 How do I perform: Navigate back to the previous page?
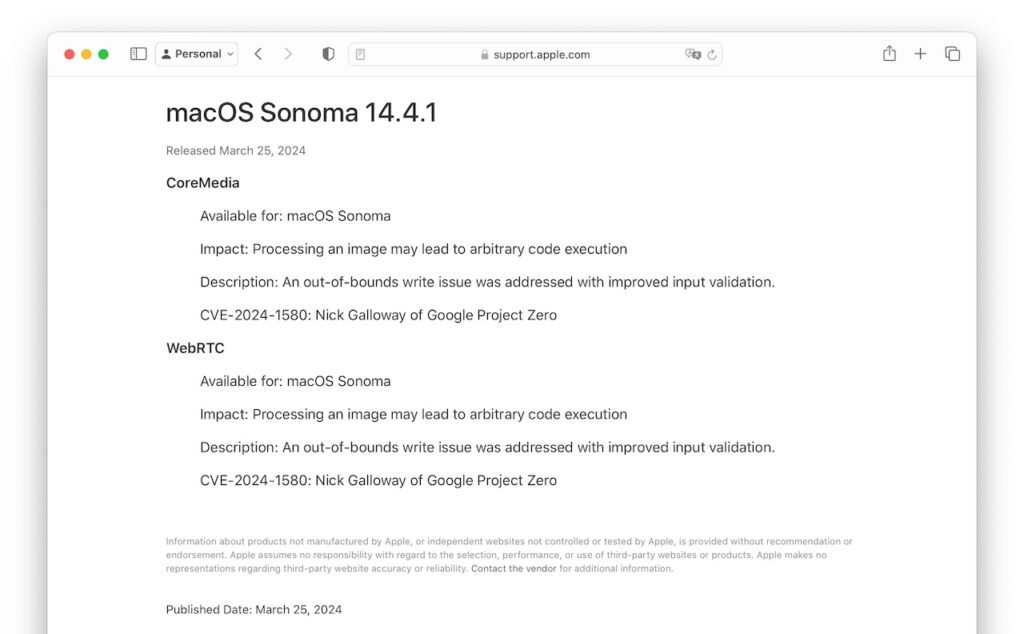point(258,53)
